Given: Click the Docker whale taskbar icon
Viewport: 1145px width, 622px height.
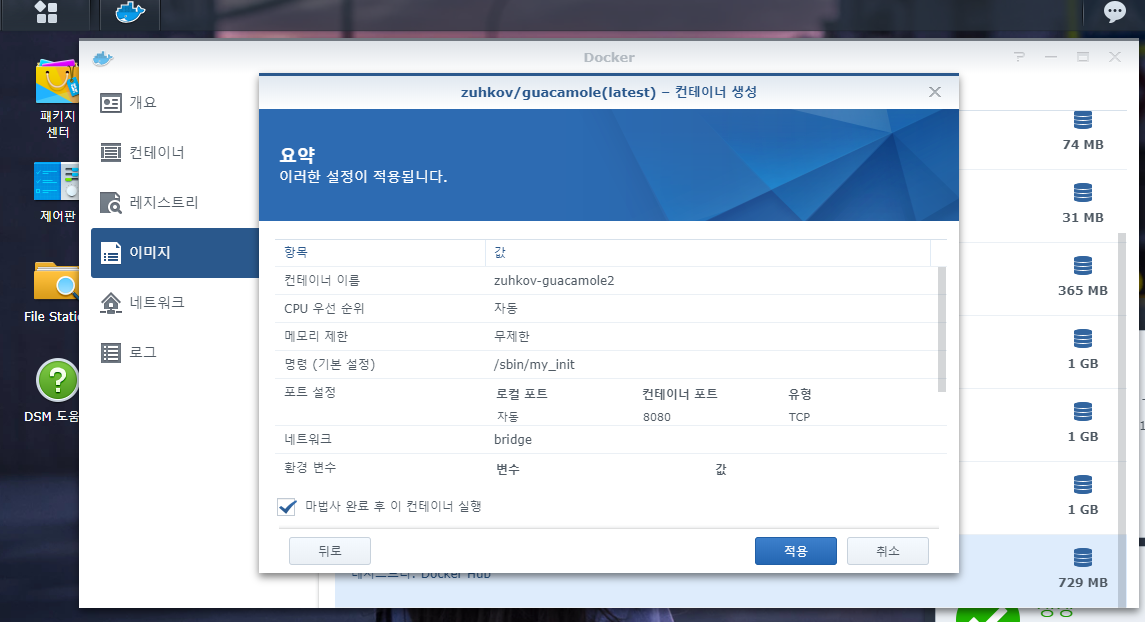Looking at the screenshot, I should (x=130, y=12).
